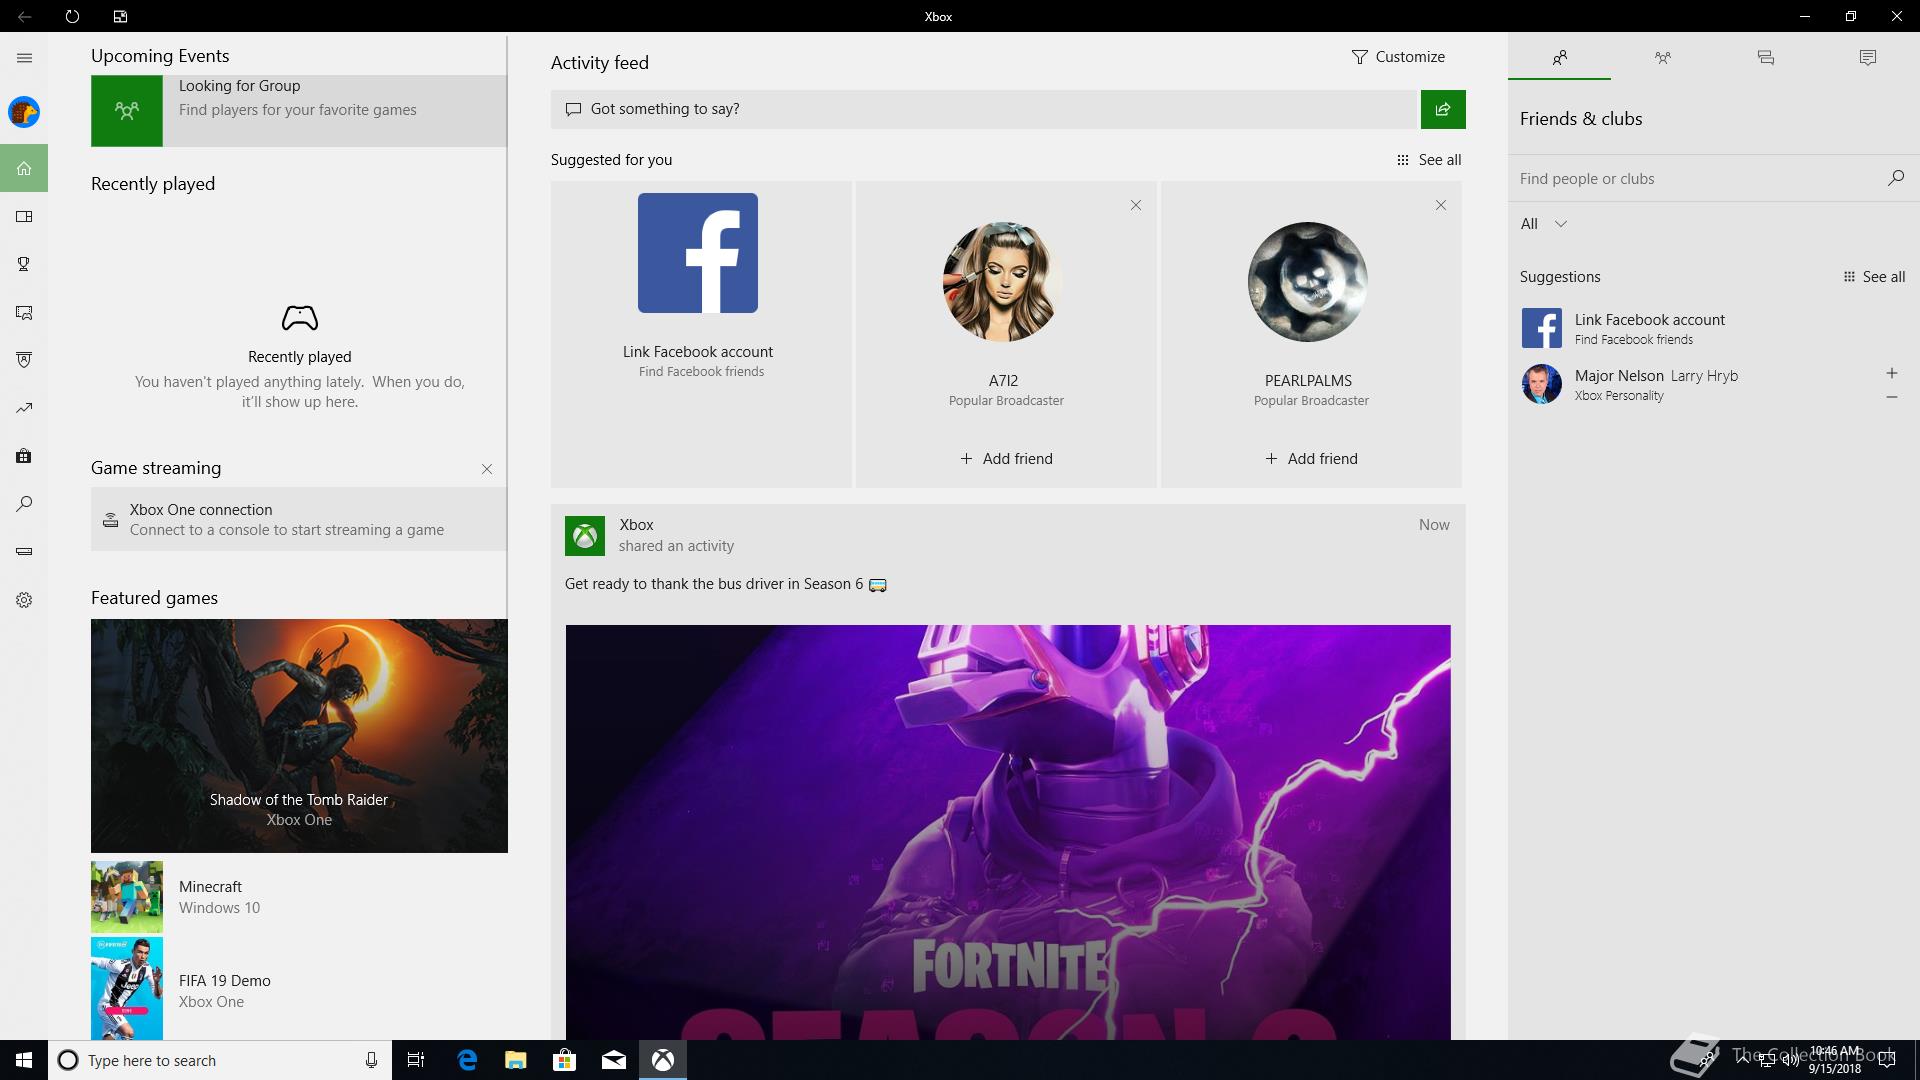Open Customize activity feed filter
Viewport: 1920px width, 1080px height.
click(x=1398, y=57)
